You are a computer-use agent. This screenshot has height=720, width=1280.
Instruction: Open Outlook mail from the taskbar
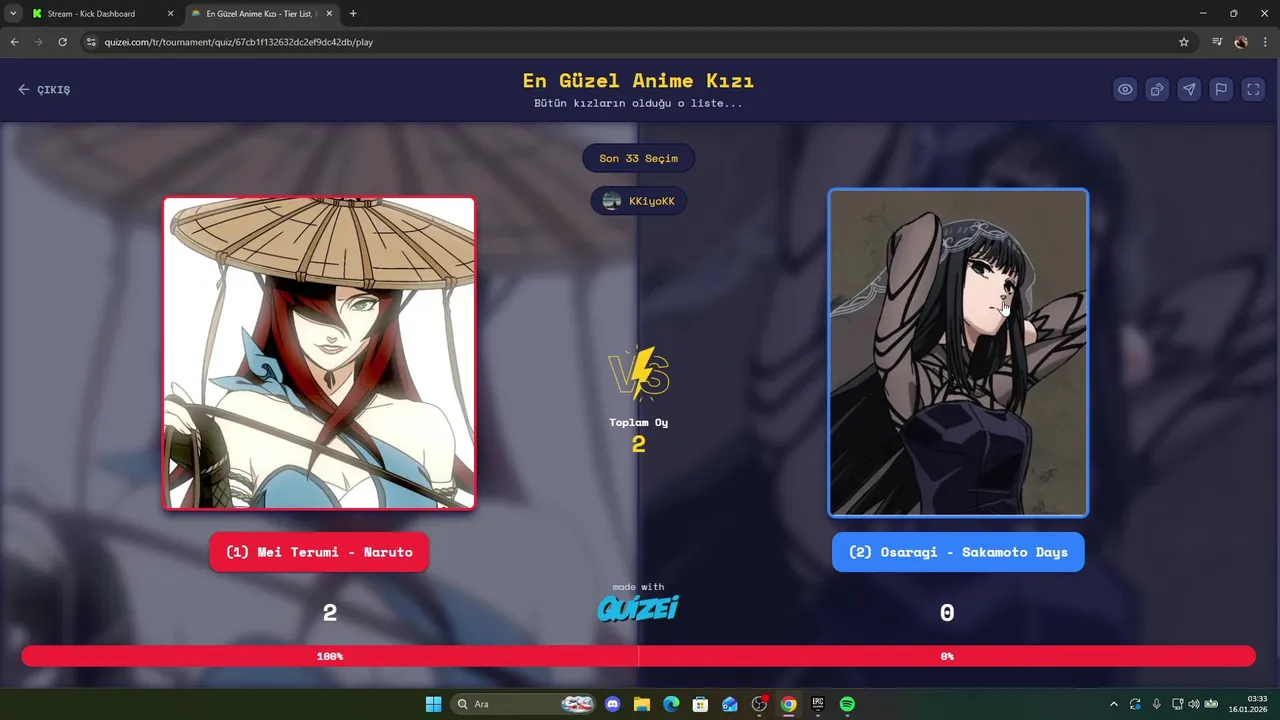730,704
